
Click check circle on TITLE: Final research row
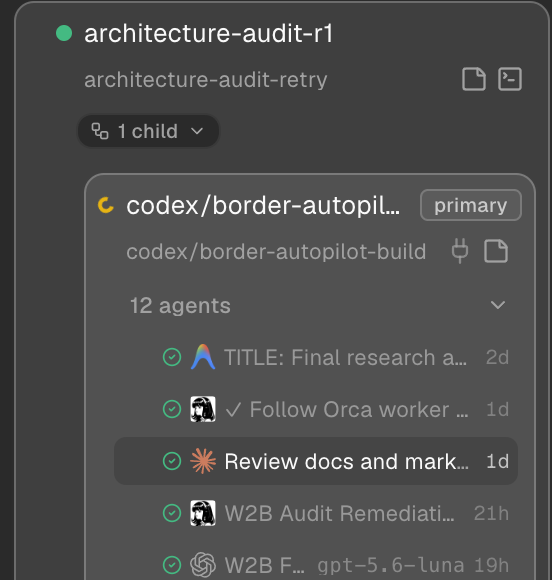tap(172, 357)
